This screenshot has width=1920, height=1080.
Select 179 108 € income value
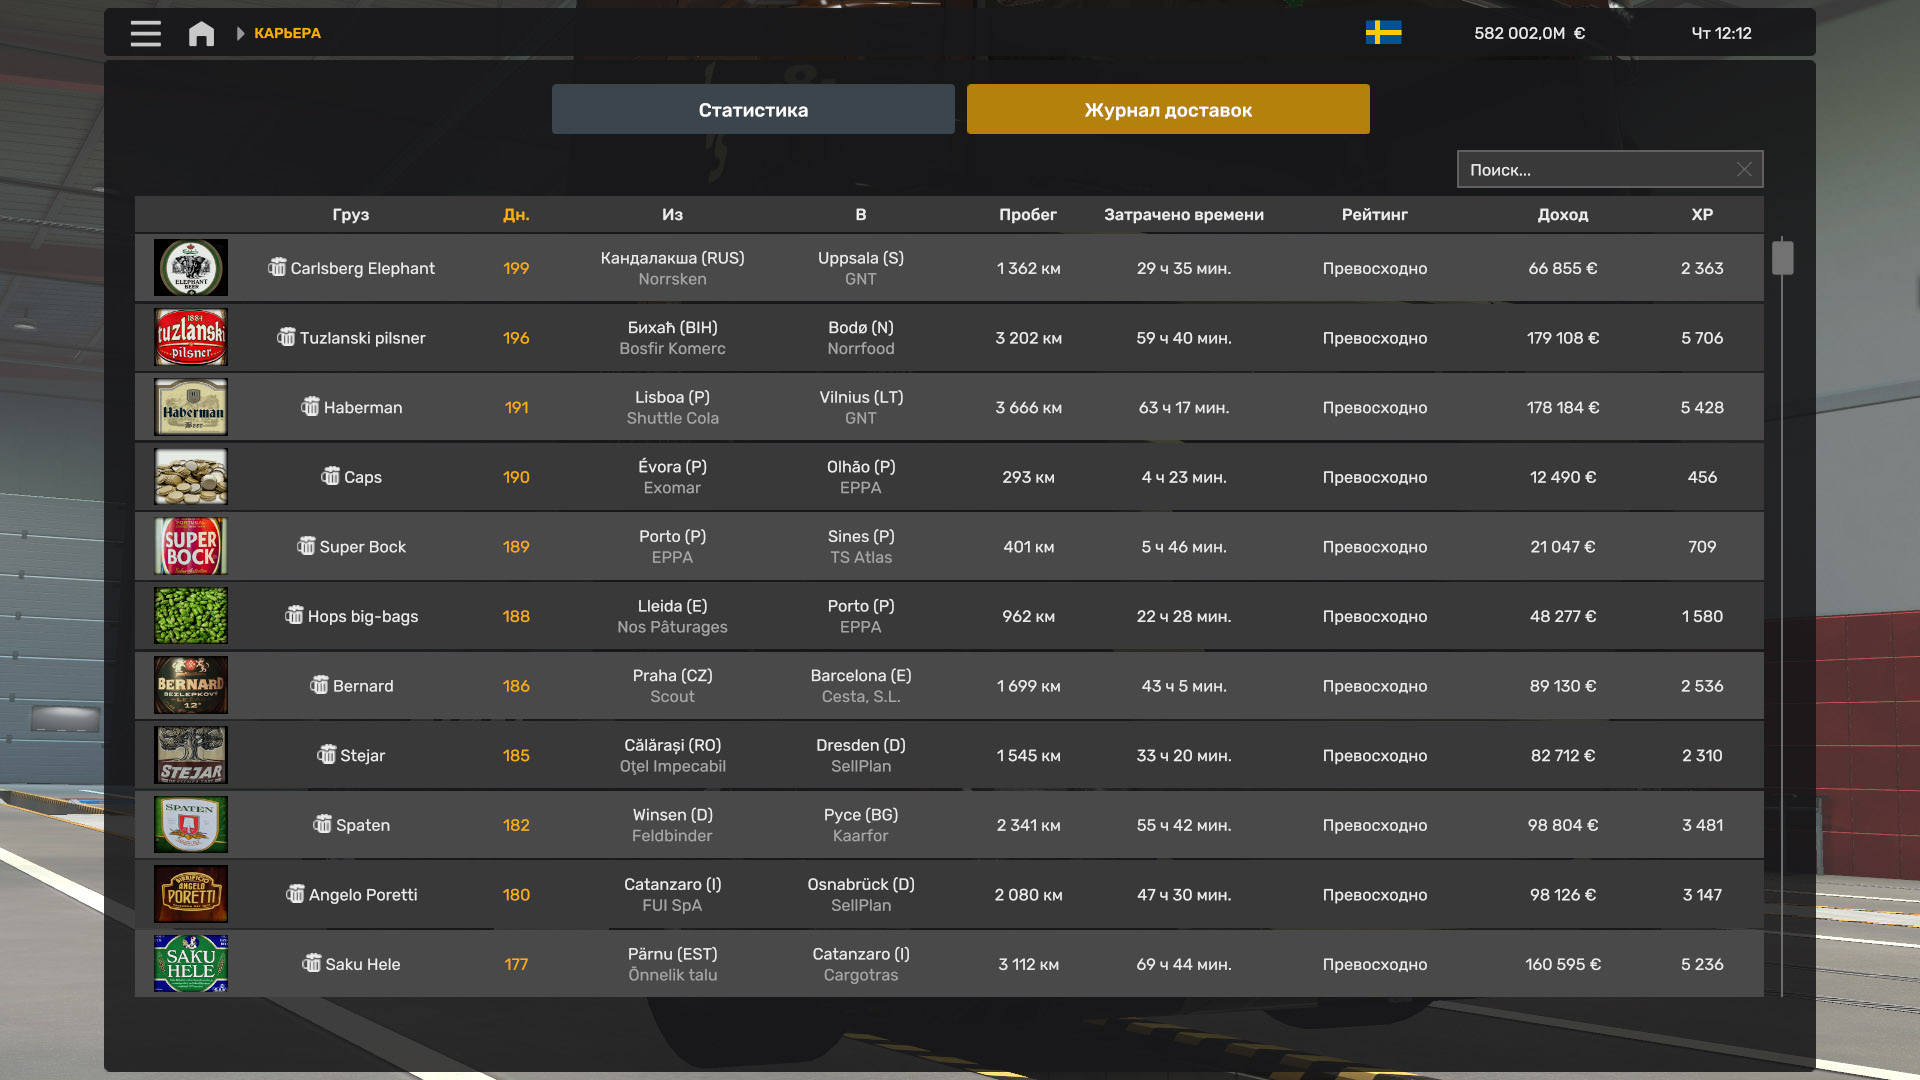[1563, 338]
